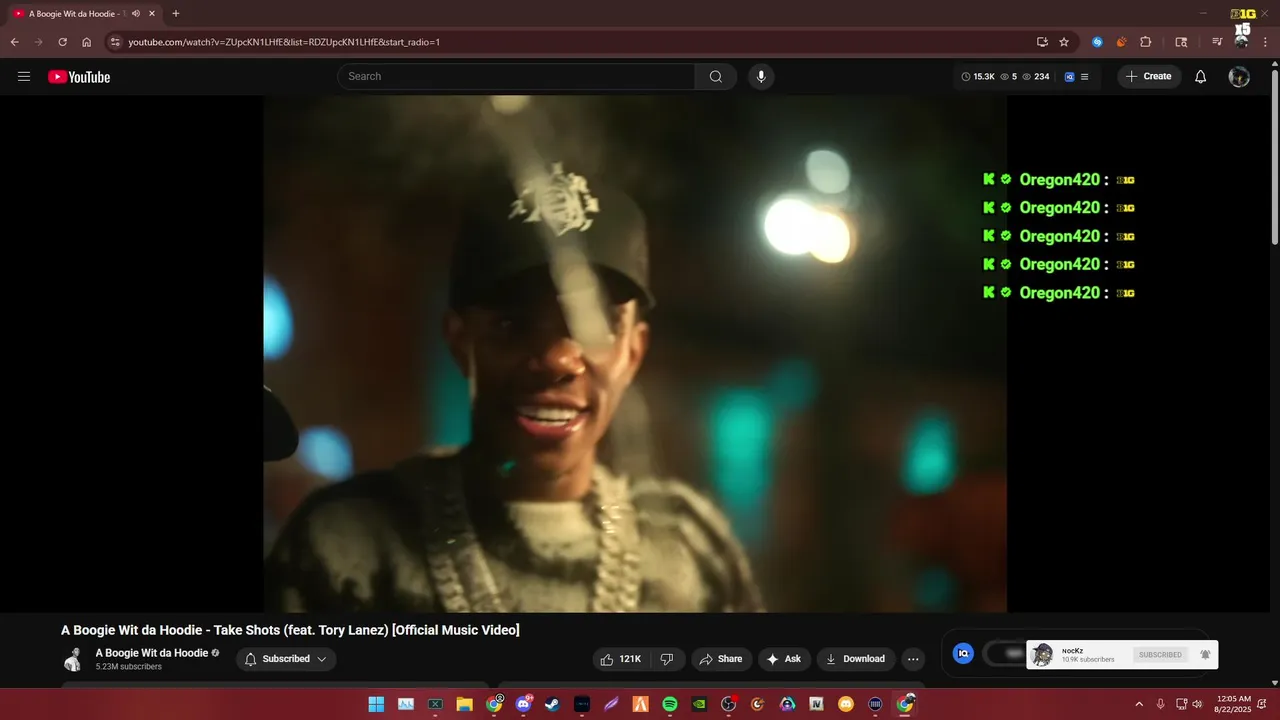Open Steam from the taskbar
This screenshot has height=720, width=1280.
[552, 704]
